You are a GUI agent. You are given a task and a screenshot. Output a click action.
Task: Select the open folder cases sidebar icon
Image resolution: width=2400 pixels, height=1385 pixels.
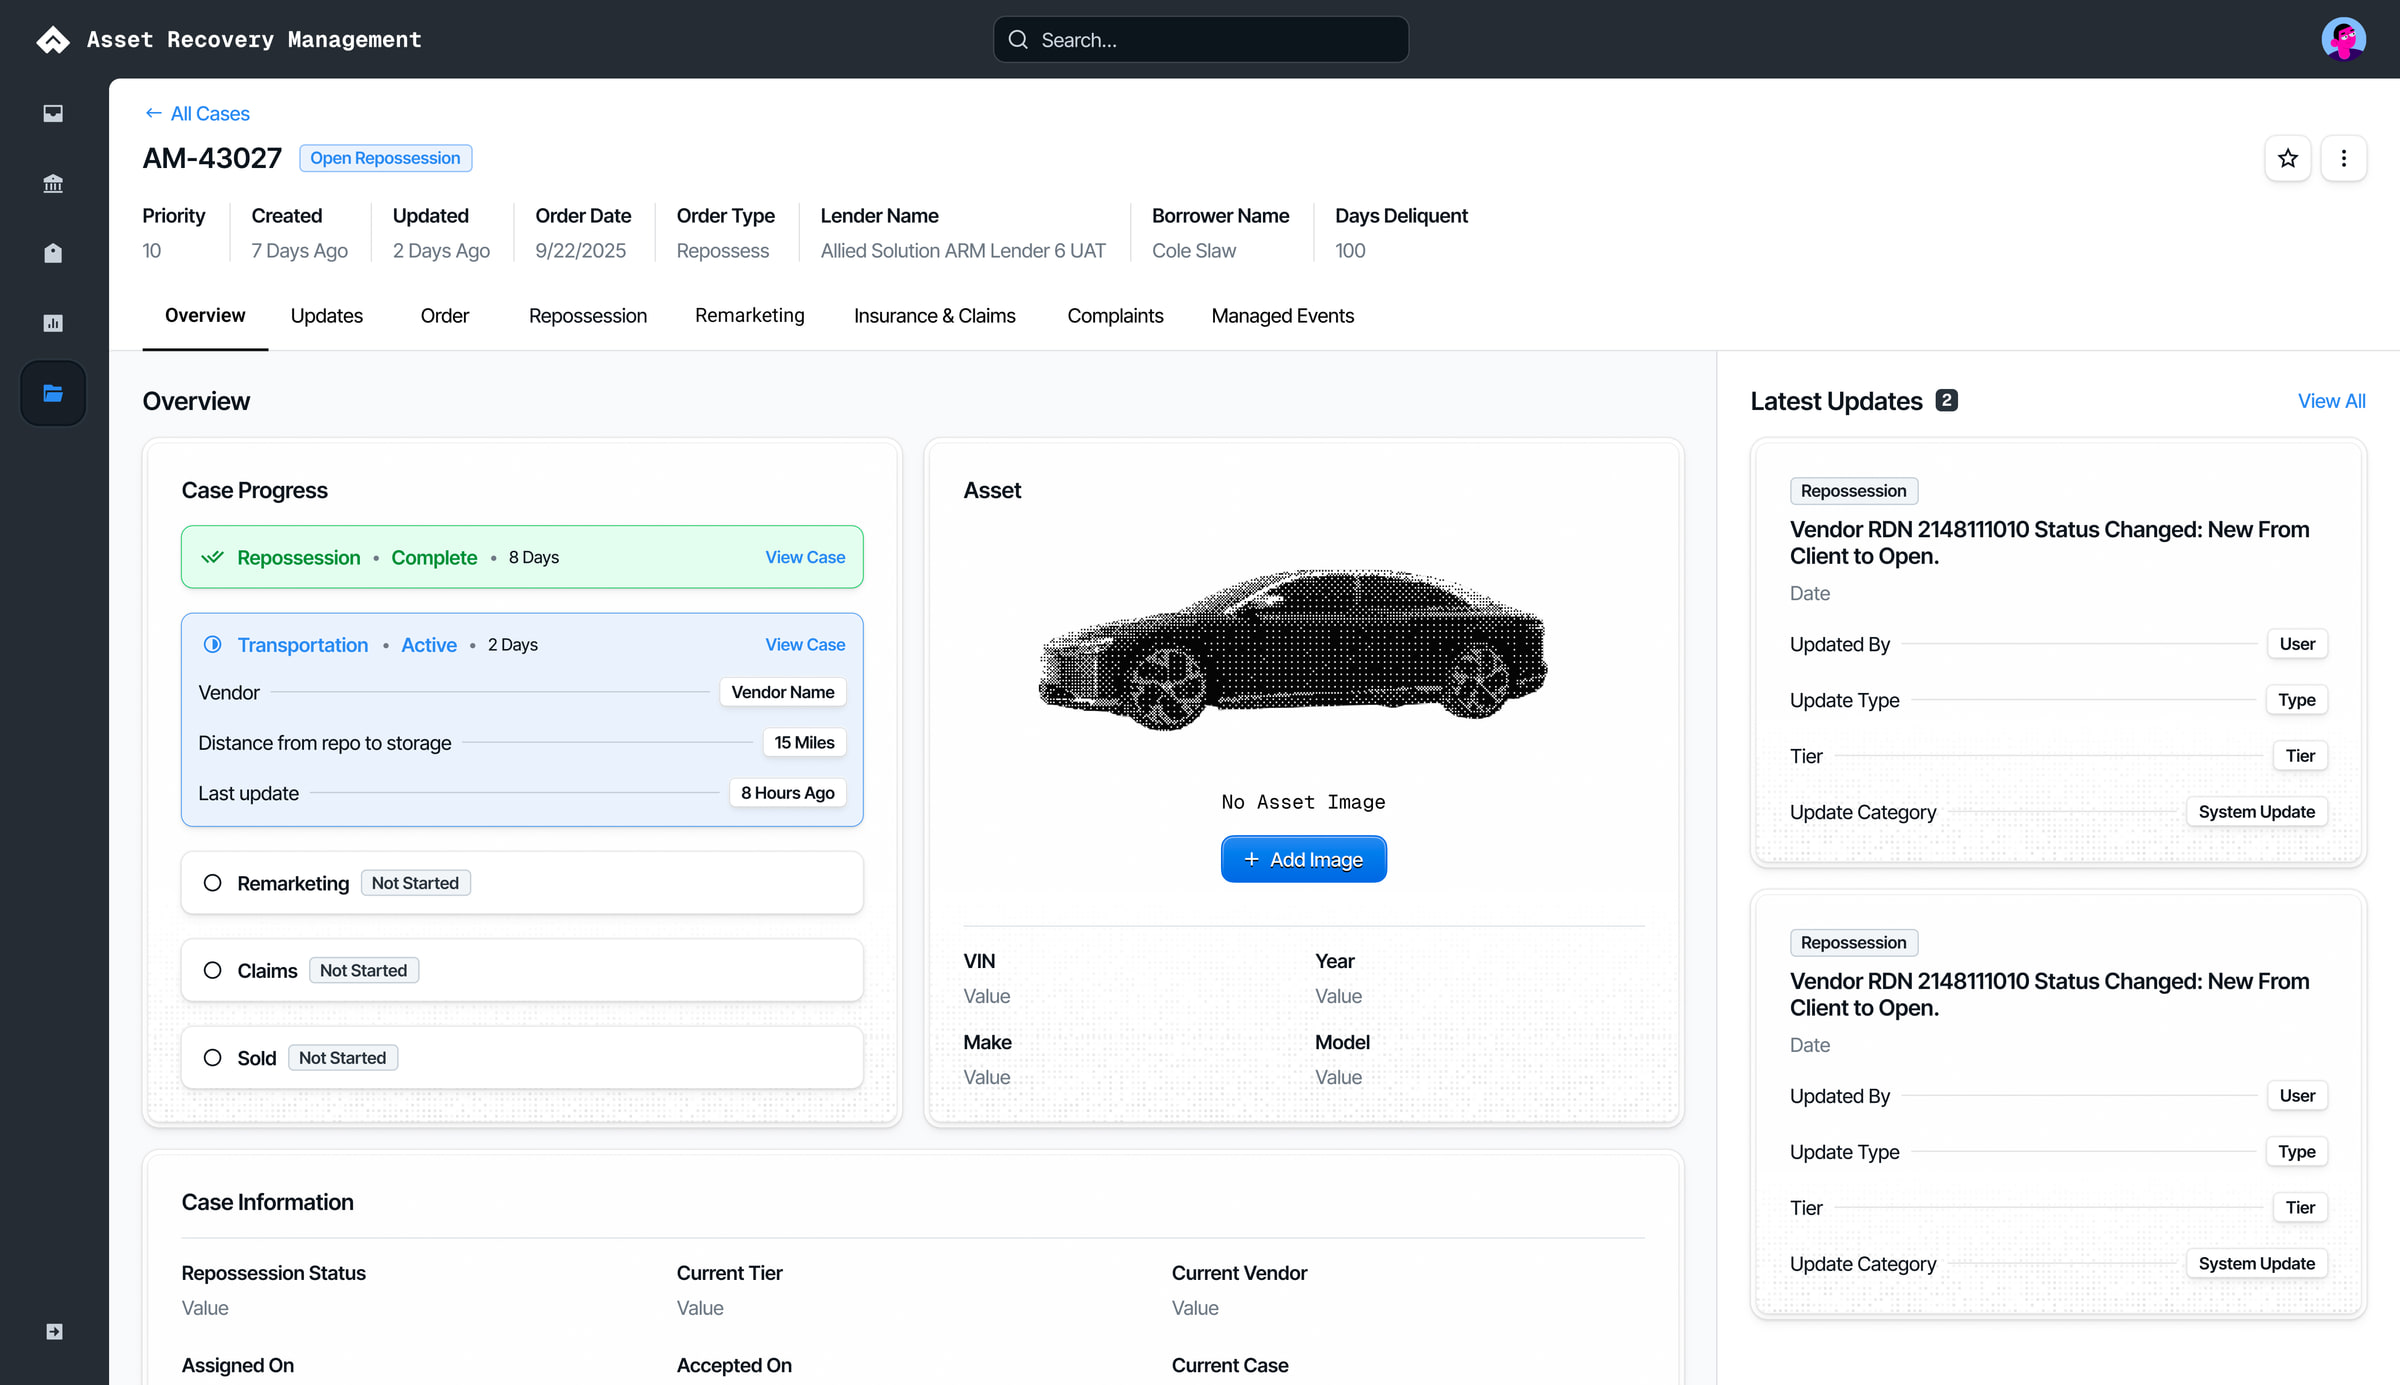pos(53,393)
